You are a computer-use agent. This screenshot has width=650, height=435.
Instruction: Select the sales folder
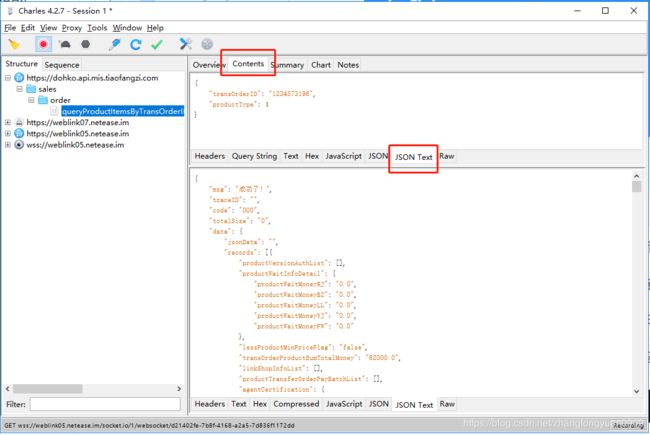coord(47,89)
